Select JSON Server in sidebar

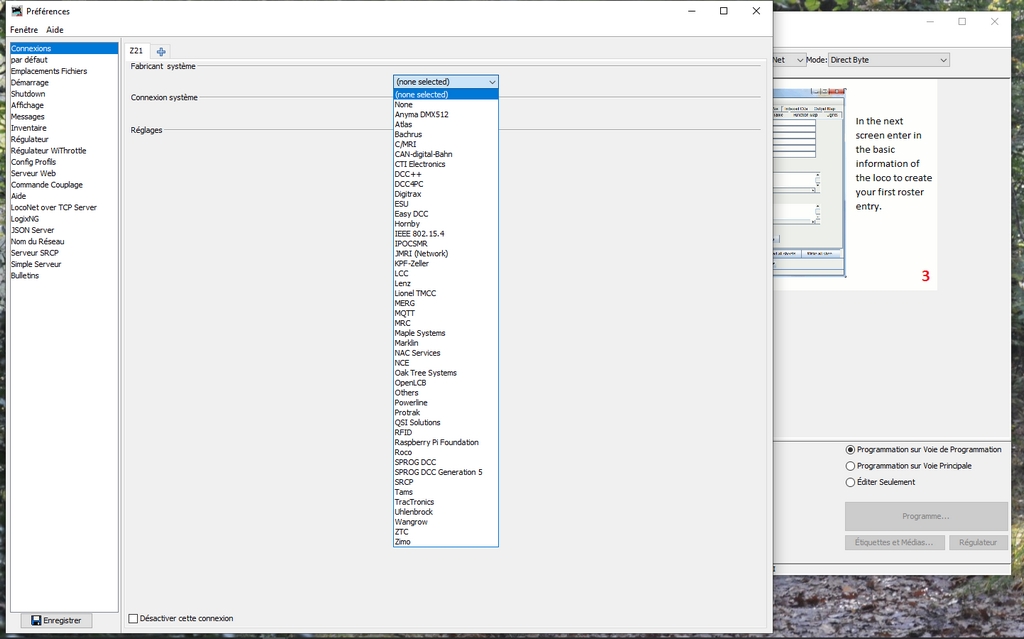tap(64, 230)
